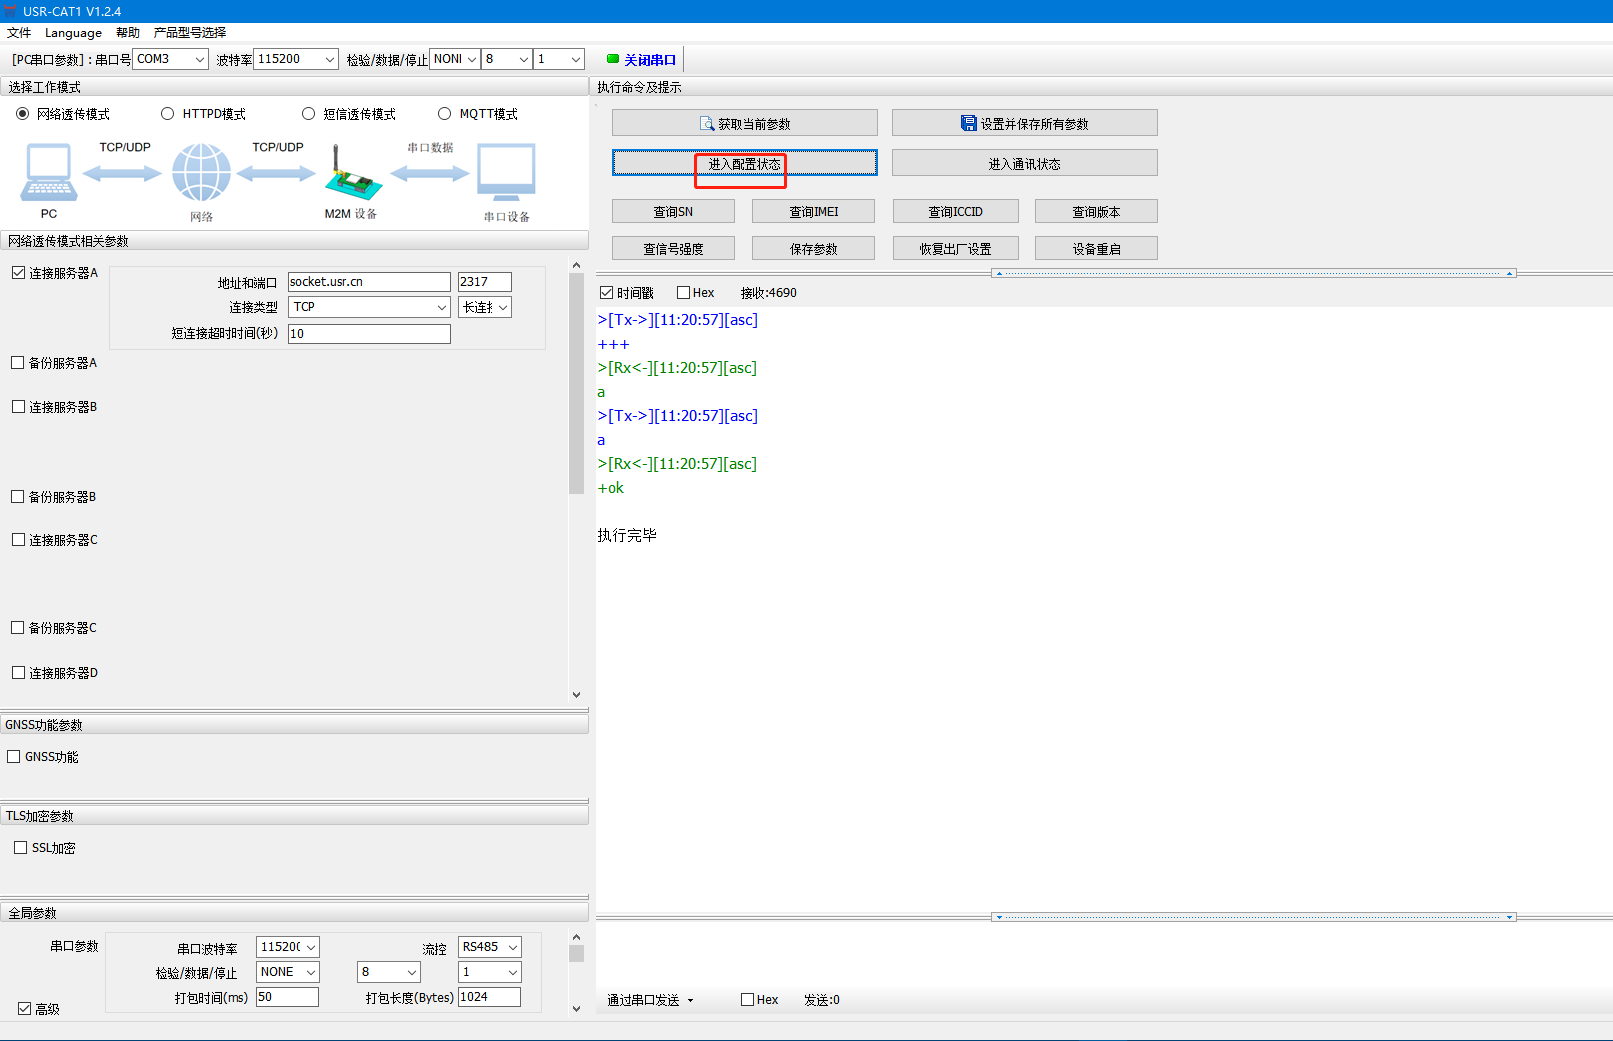
Task: Open the Language menu
Action: tap(73, 33)
